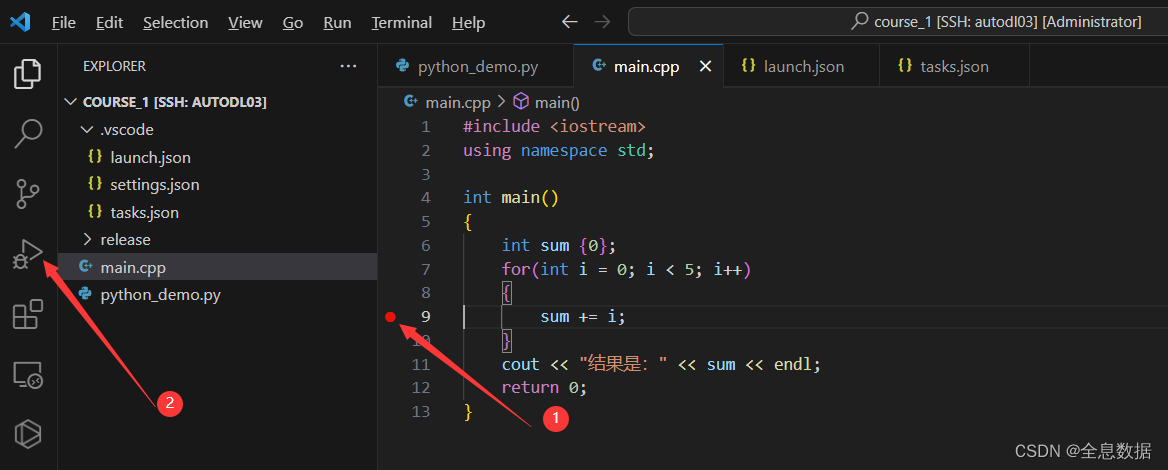
Task: Open the Search view in activity bar
Action: pyautogui.click(x=28, y=133)
